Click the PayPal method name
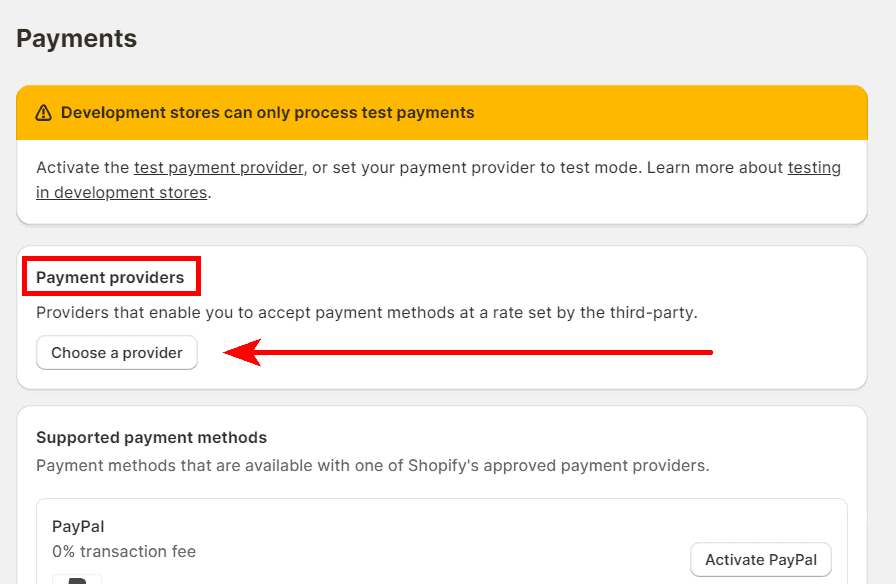The image size is (896, 584). click(x=78, y=526)
